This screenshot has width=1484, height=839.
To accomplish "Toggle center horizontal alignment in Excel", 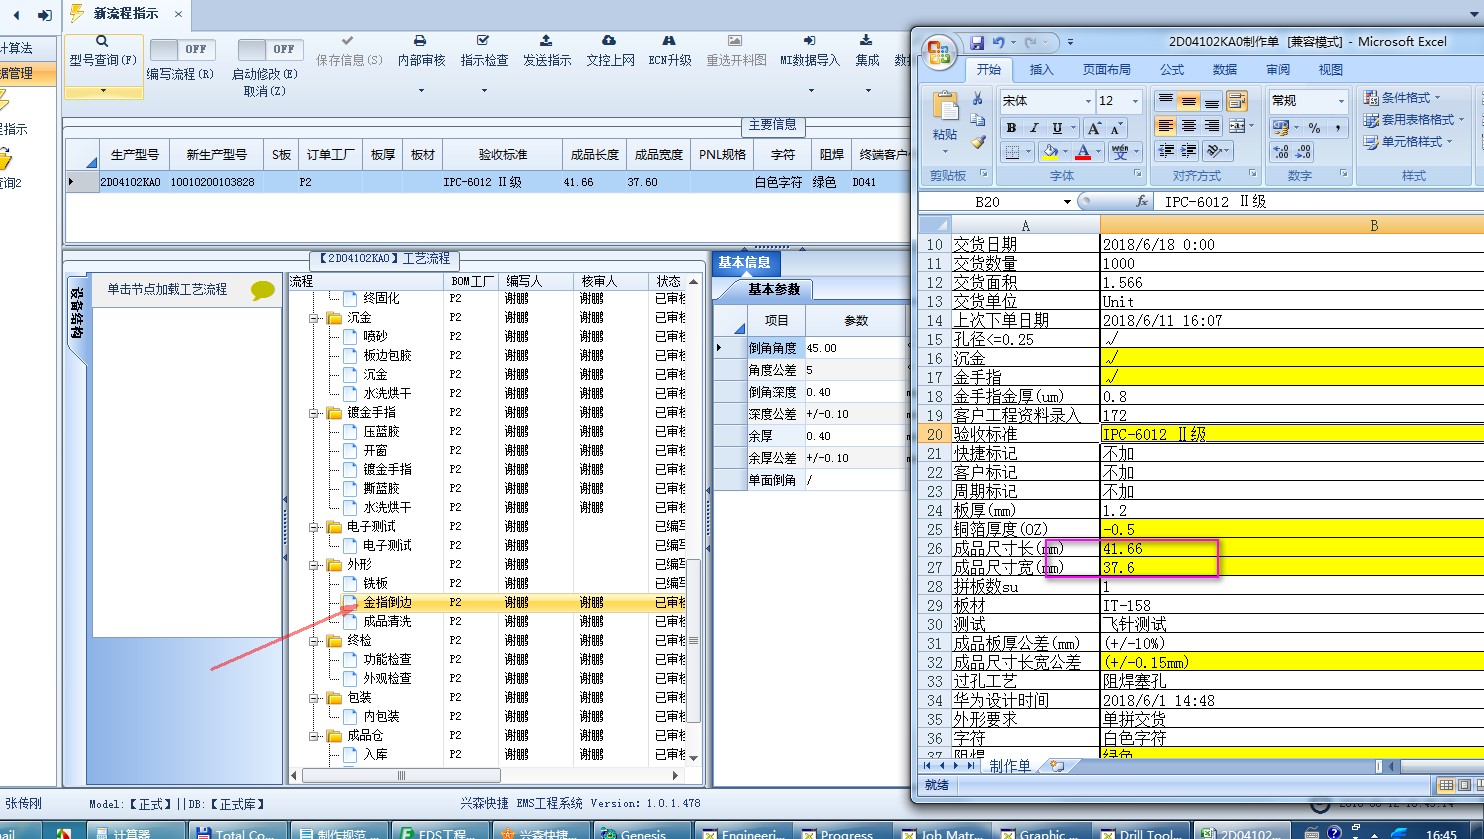I will [1188, 126].
